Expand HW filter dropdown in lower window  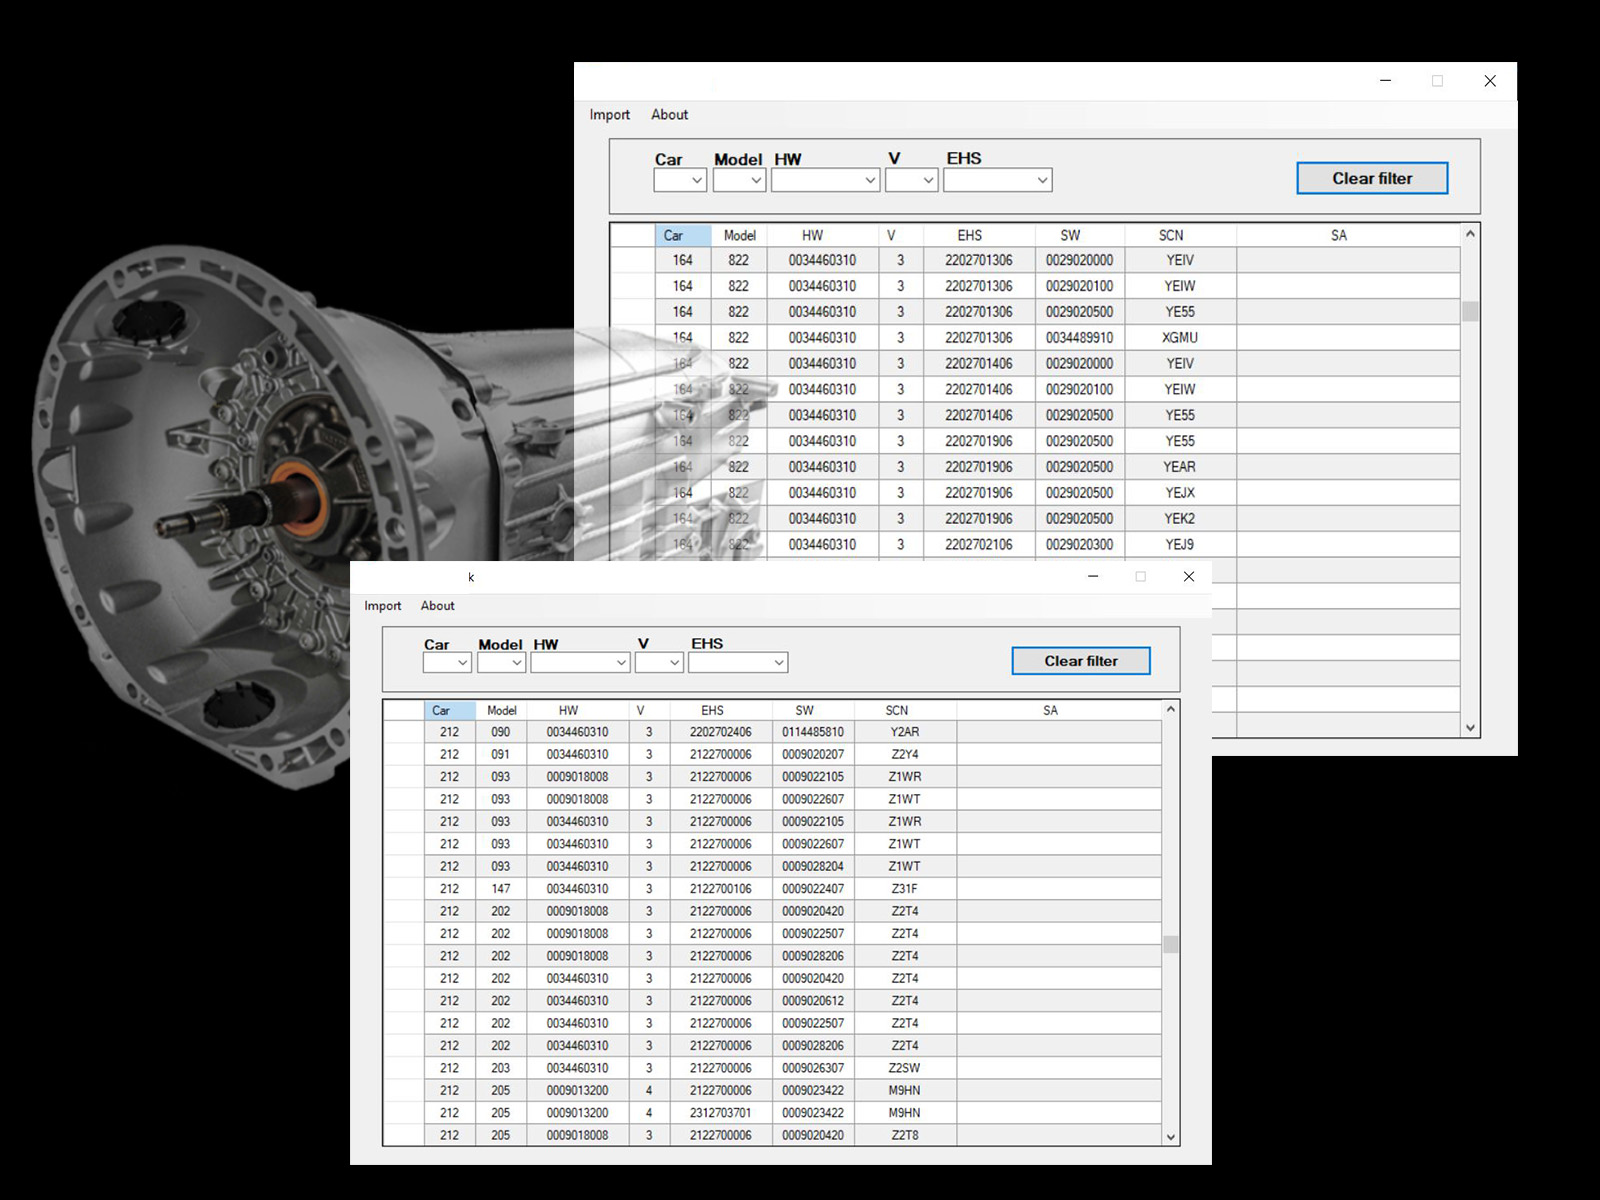pos(620,663)
